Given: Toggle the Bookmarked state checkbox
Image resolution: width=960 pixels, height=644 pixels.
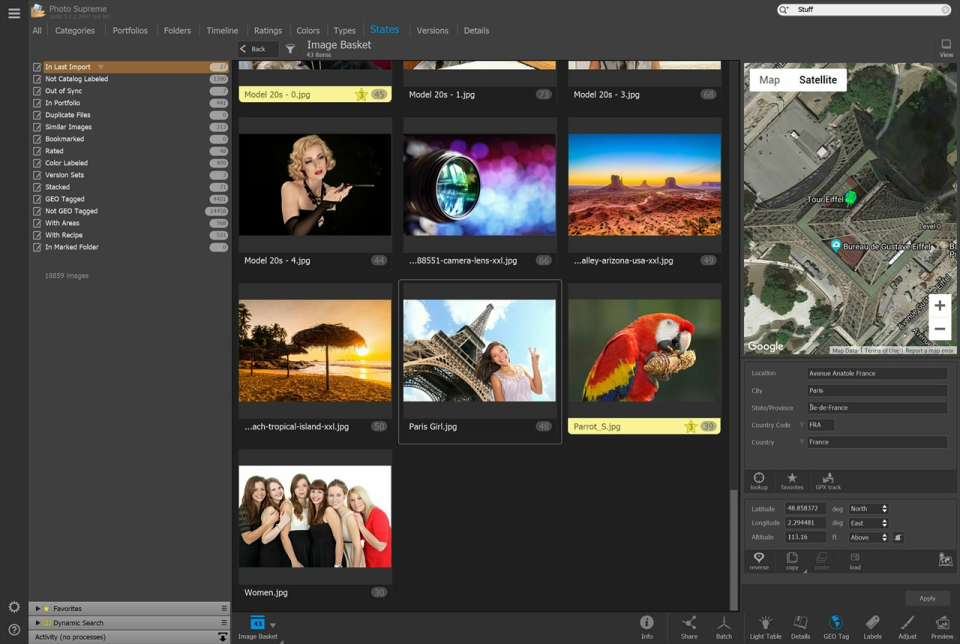Looking at the screenshot, I should coord(37,139).
